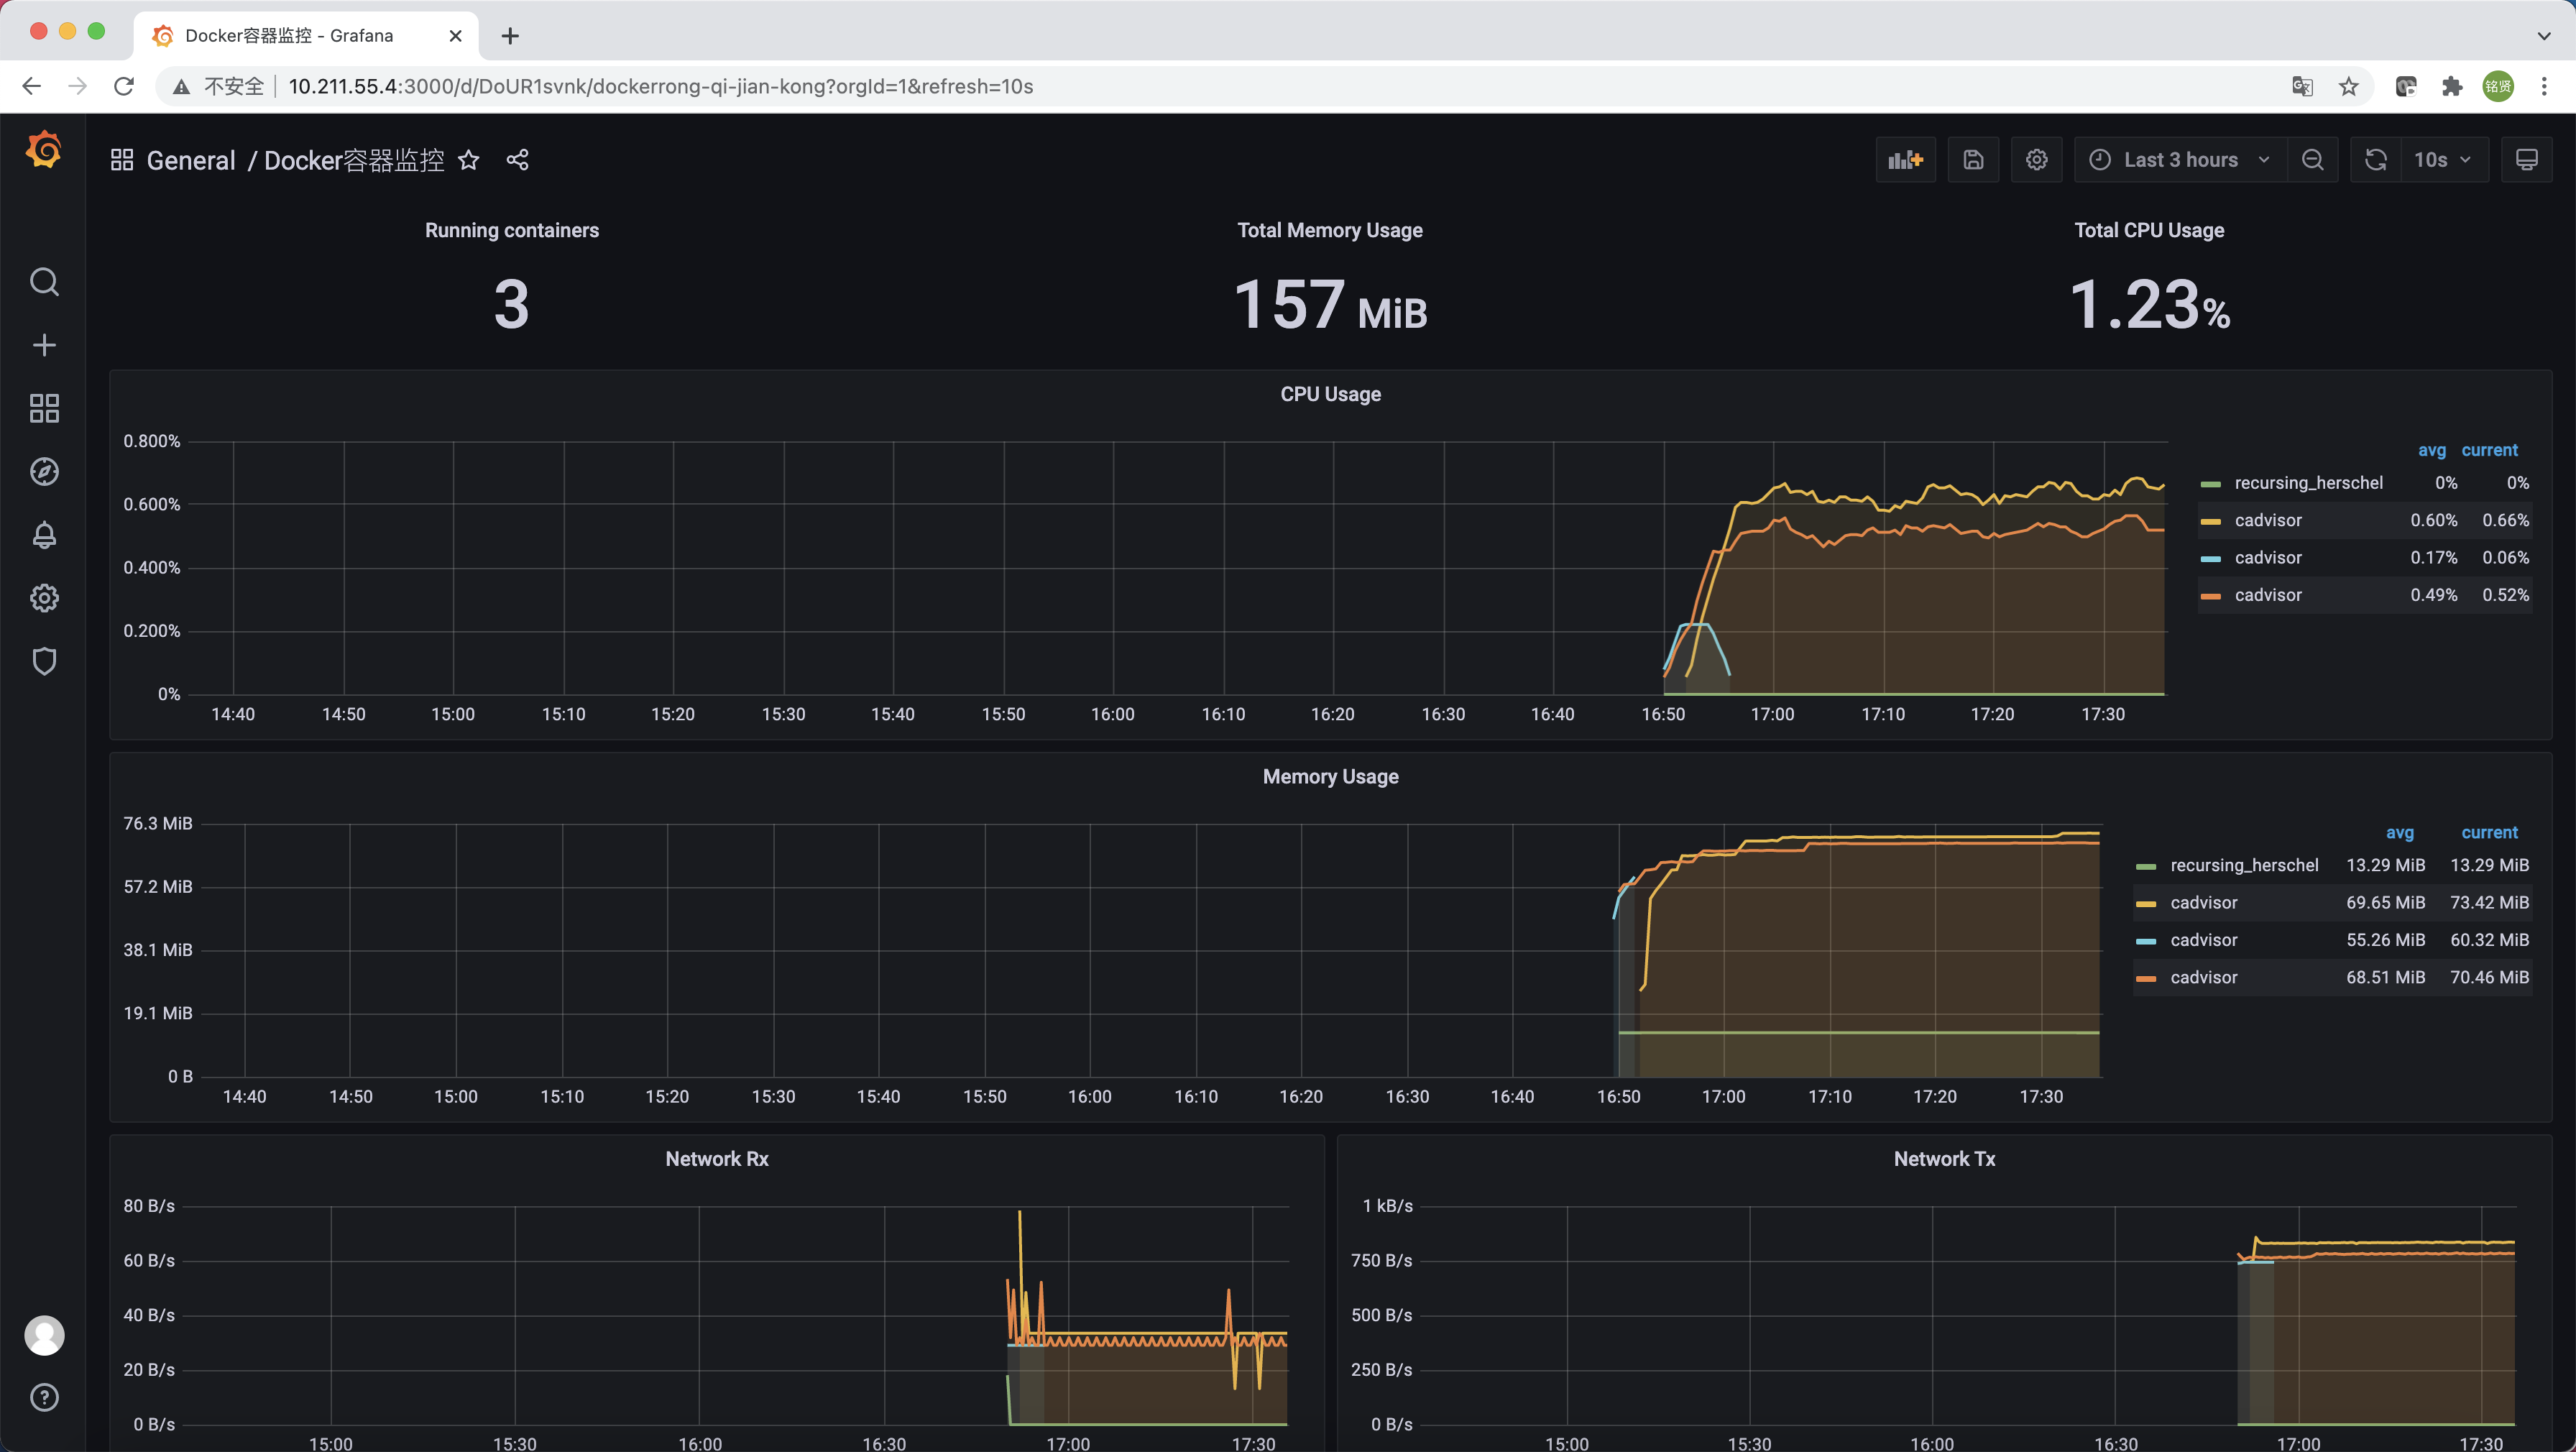The height and width of the screenshot is (1452, 2576).
Task: Toggle recursing_herschel series in Memory Usage legend
Action: point(2243,865)
